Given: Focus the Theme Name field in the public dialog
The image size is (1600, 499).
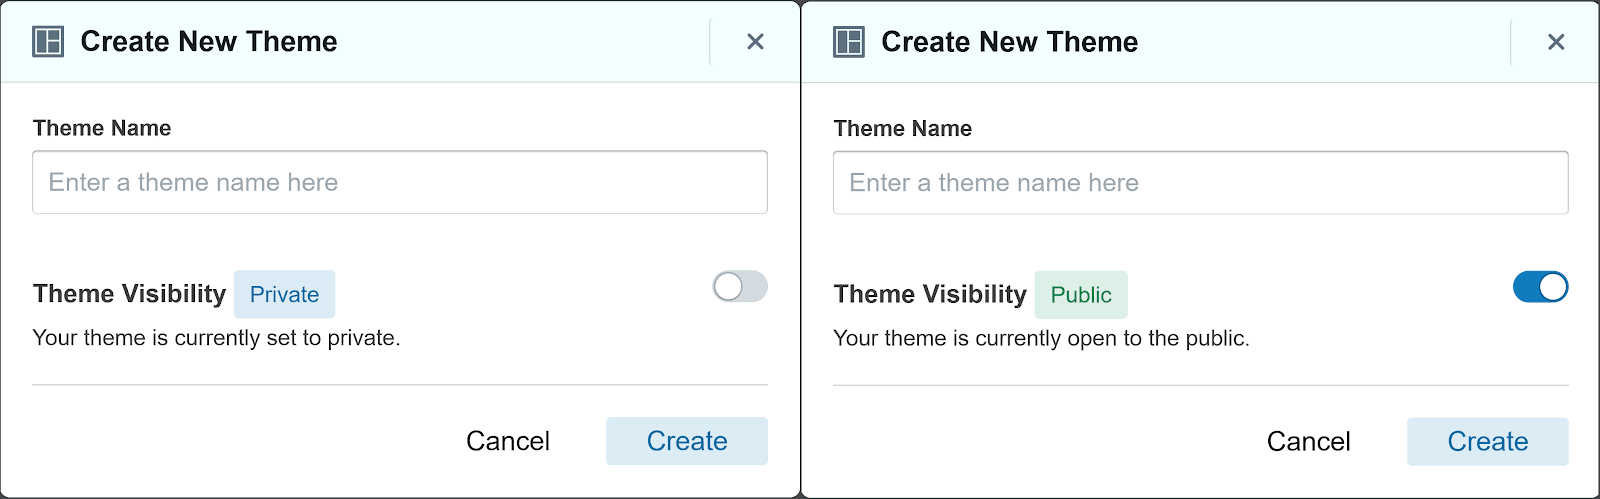Looking at the screenshot, I should 1200,183.
